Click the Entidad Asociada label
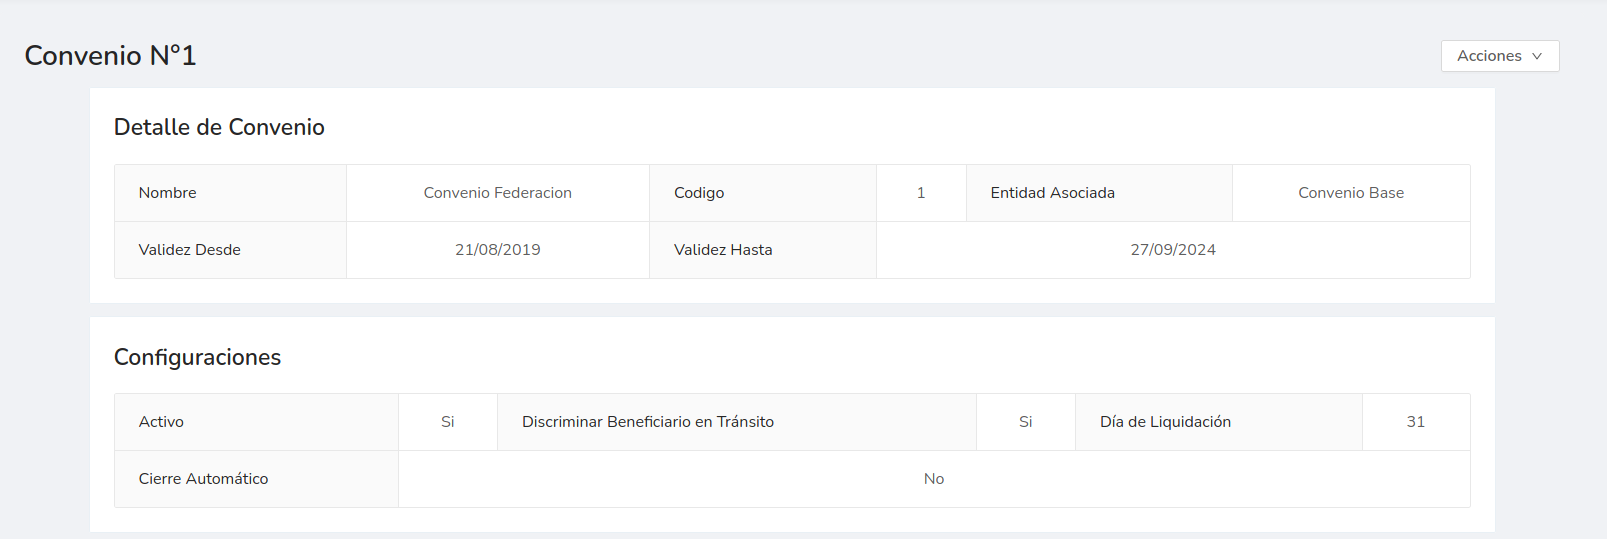1607x539 pixels. [1052, 193]
